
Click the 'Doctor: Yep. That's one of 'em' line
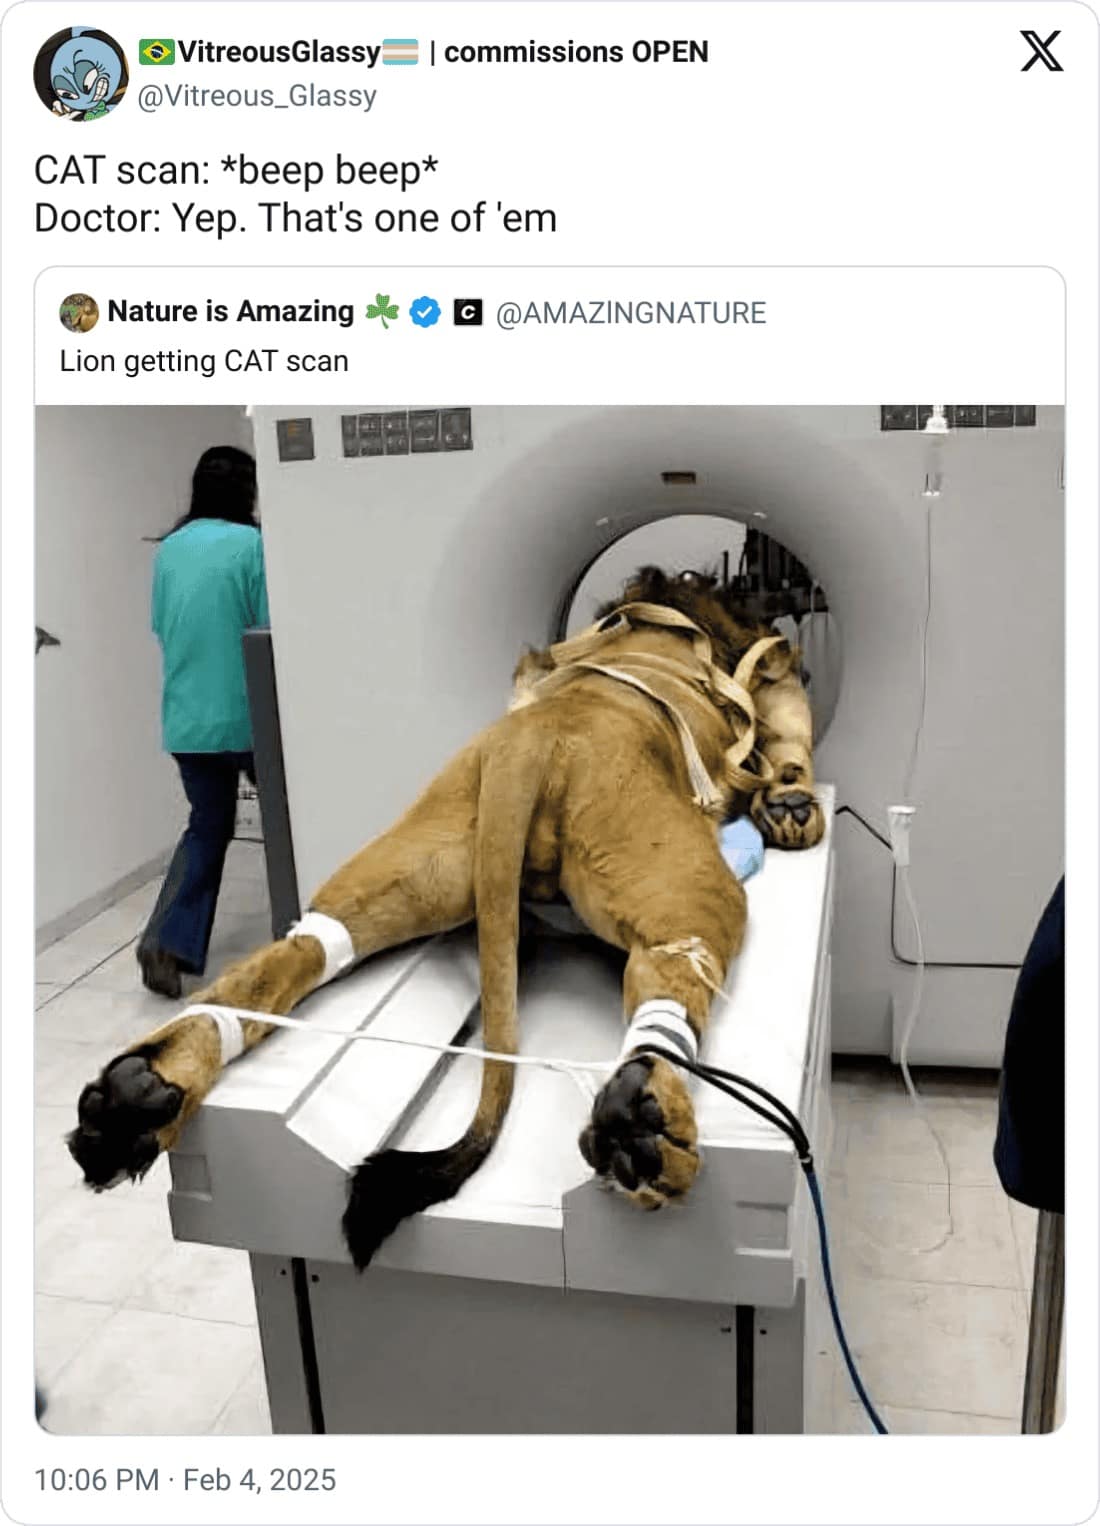pos(294,220)
